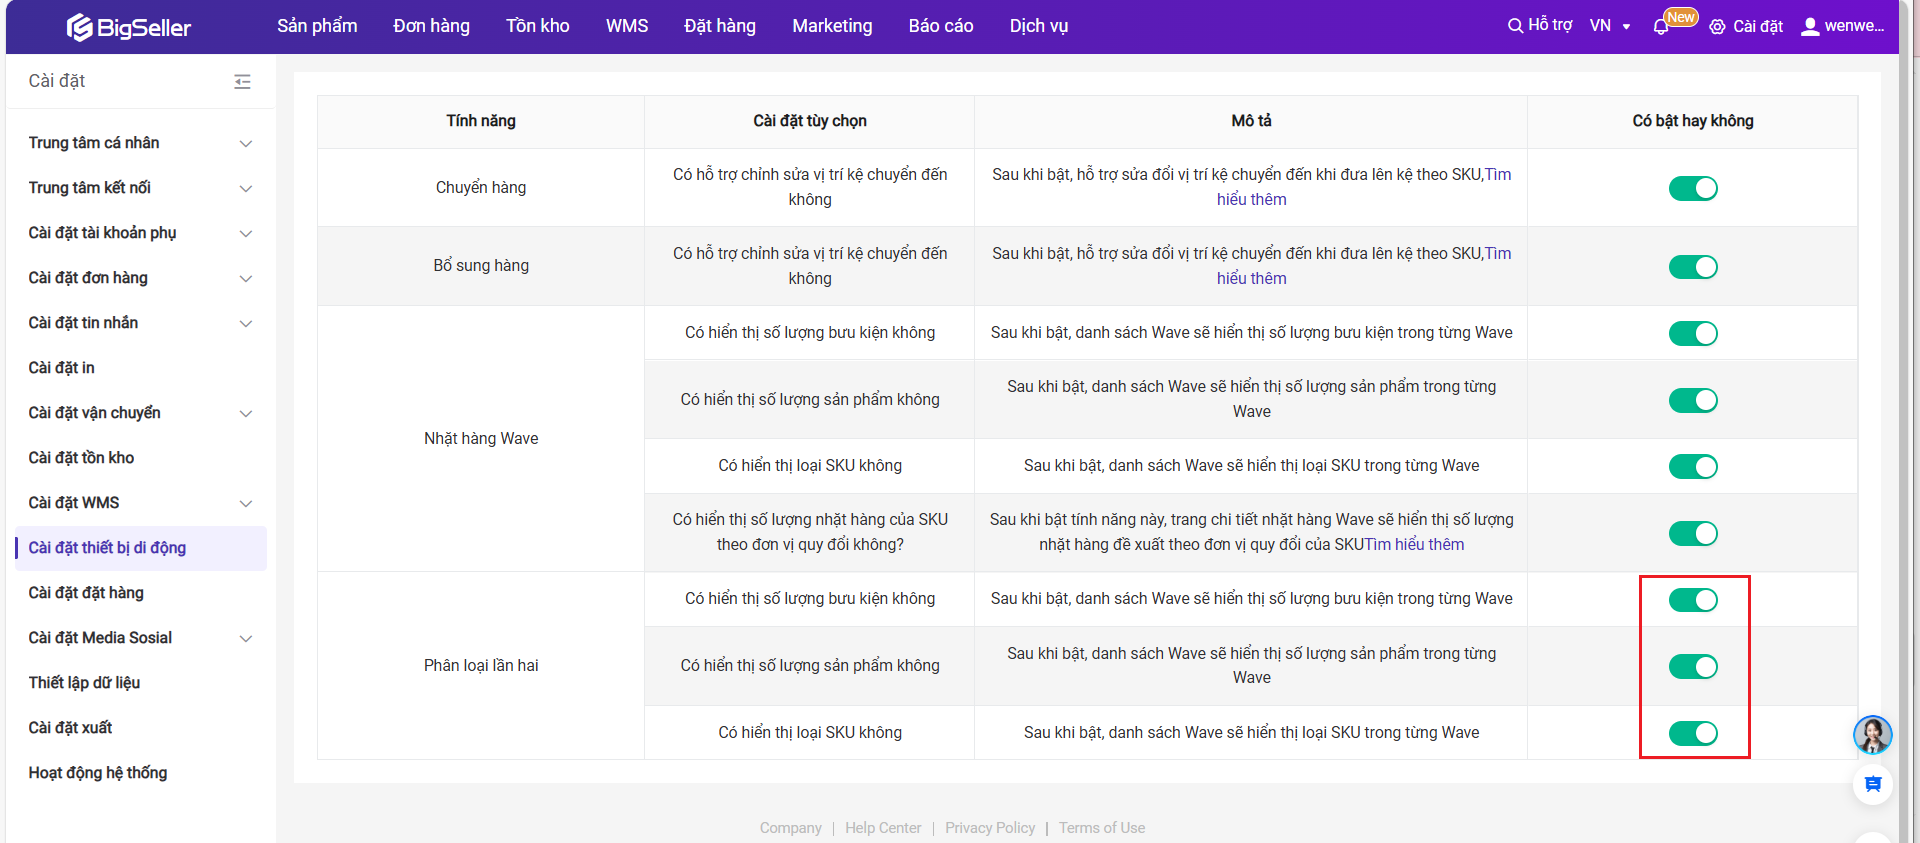Click the blue chat message floating icon
This screenshot has width=1920, height=843.
coord(1872,784)
